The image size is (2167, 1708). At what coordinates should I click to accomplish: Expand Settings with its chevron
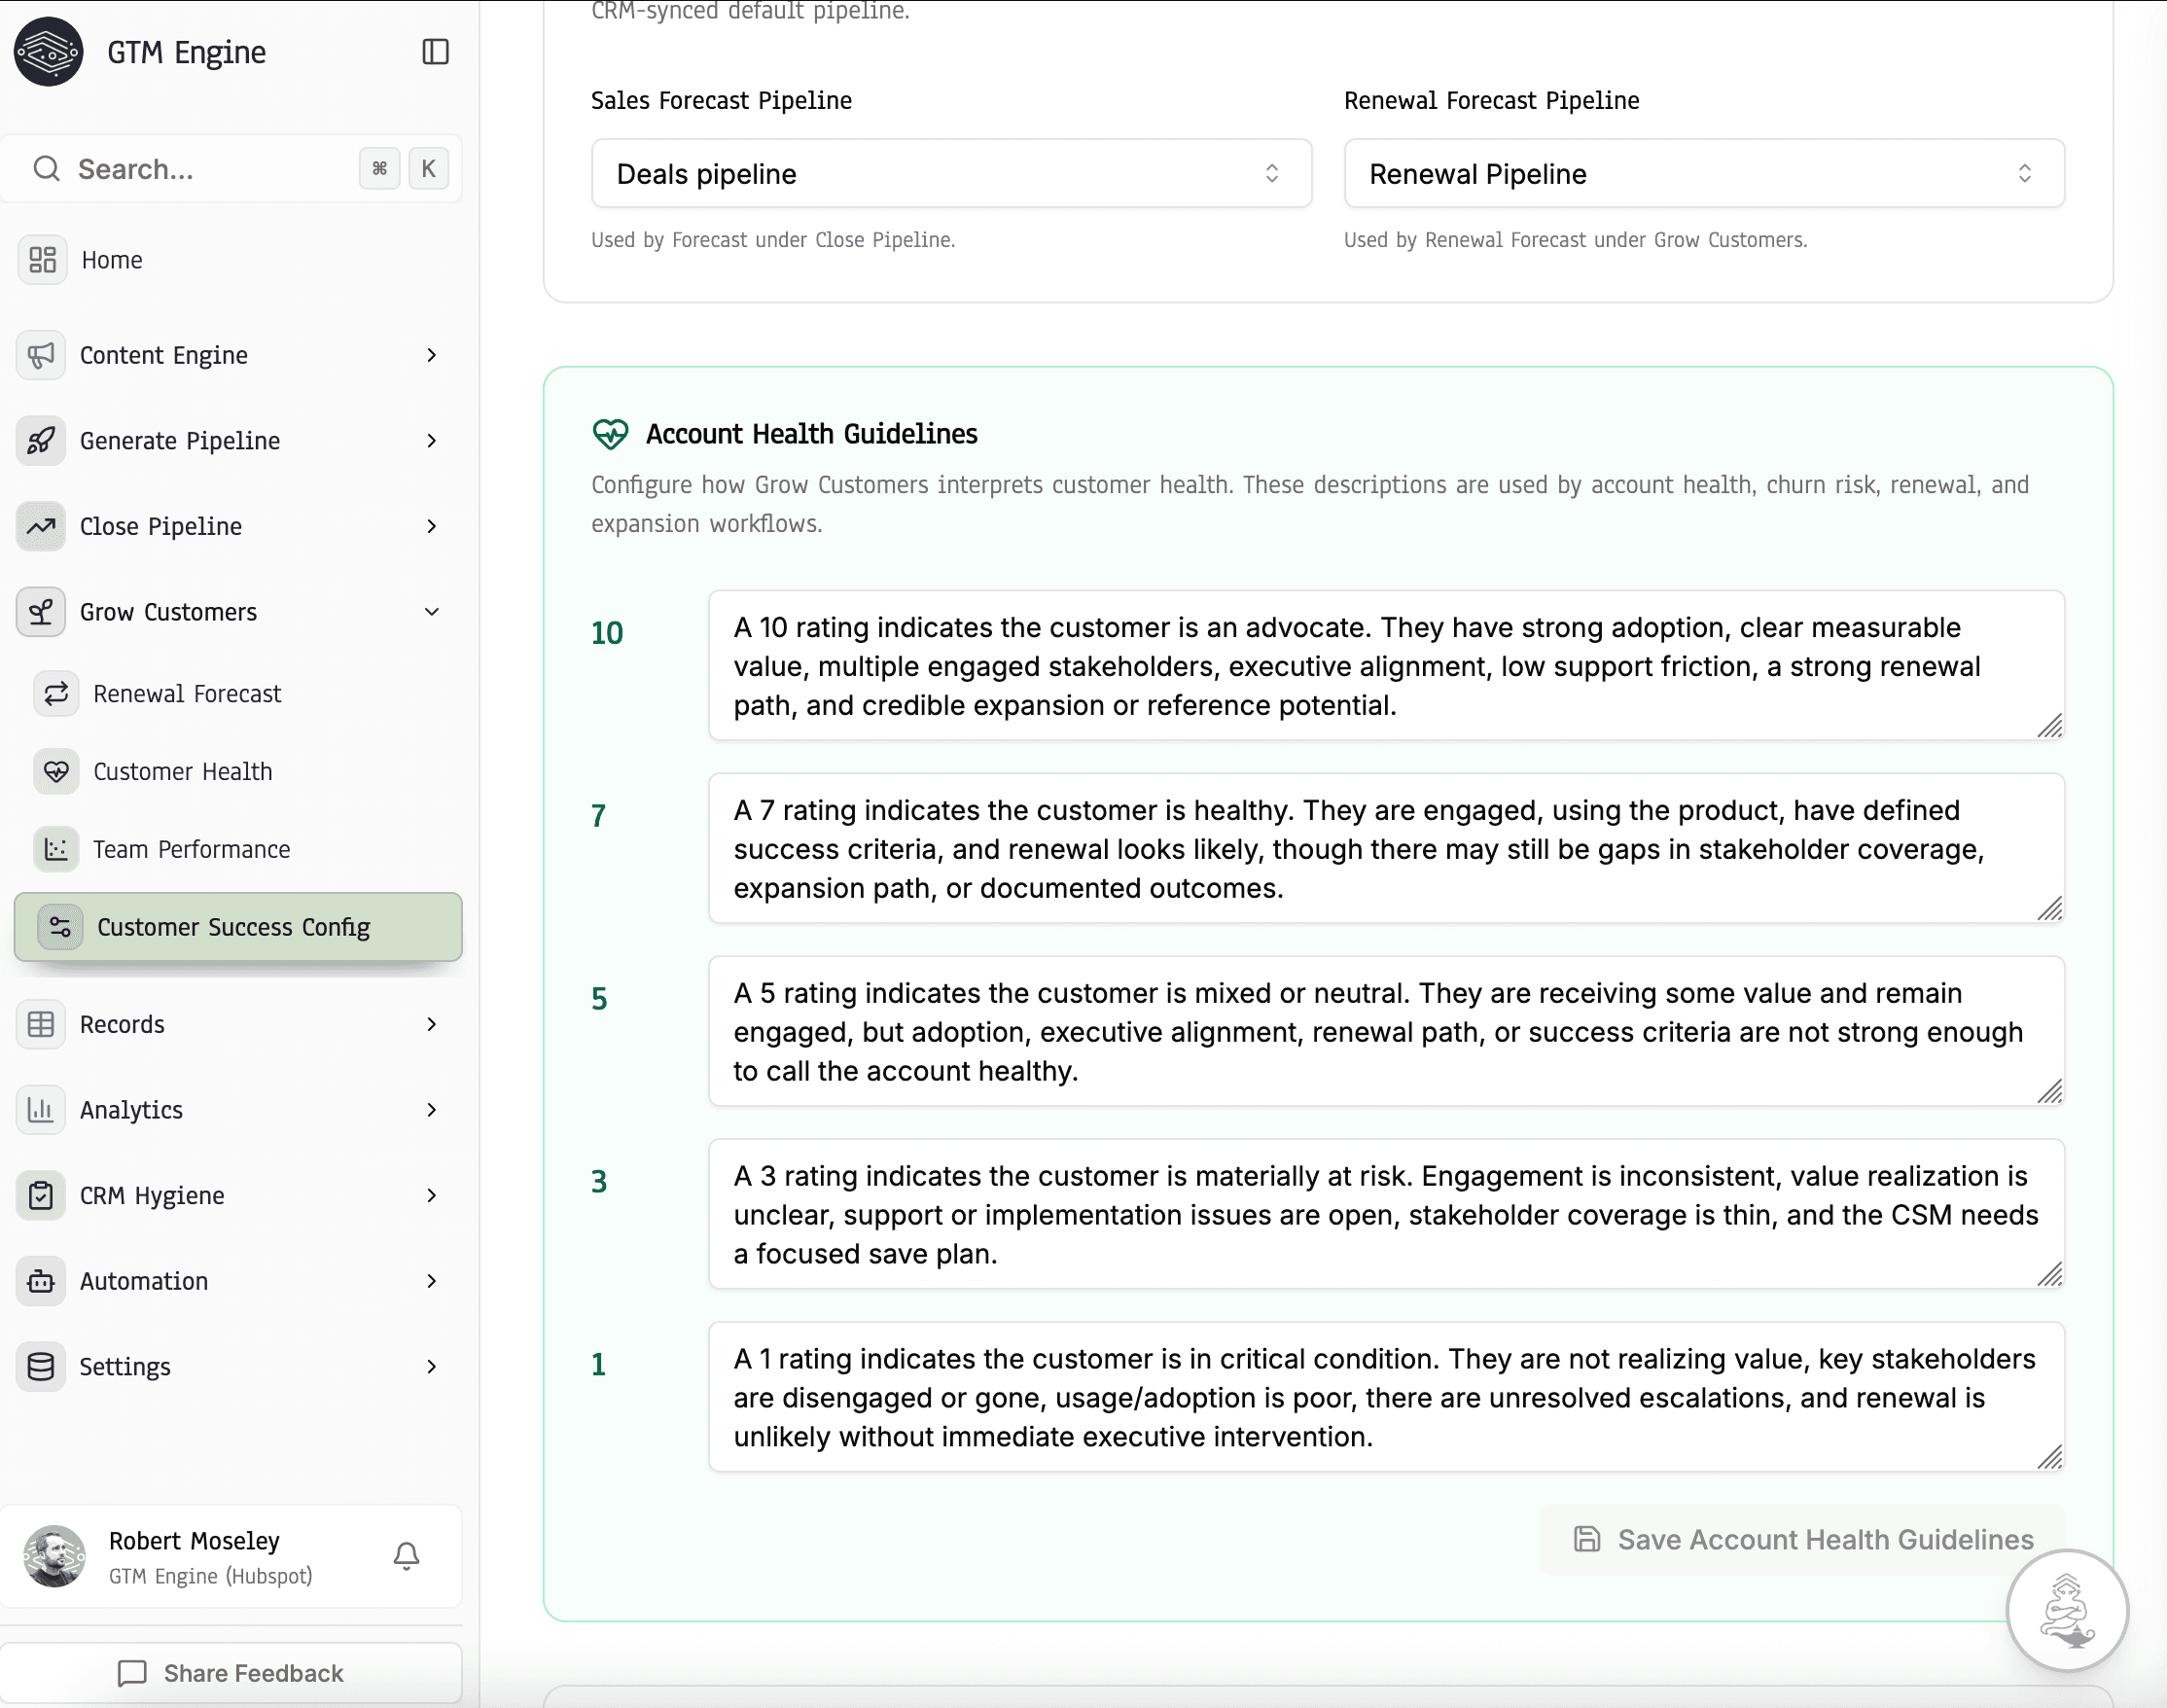pos(432,1366)
